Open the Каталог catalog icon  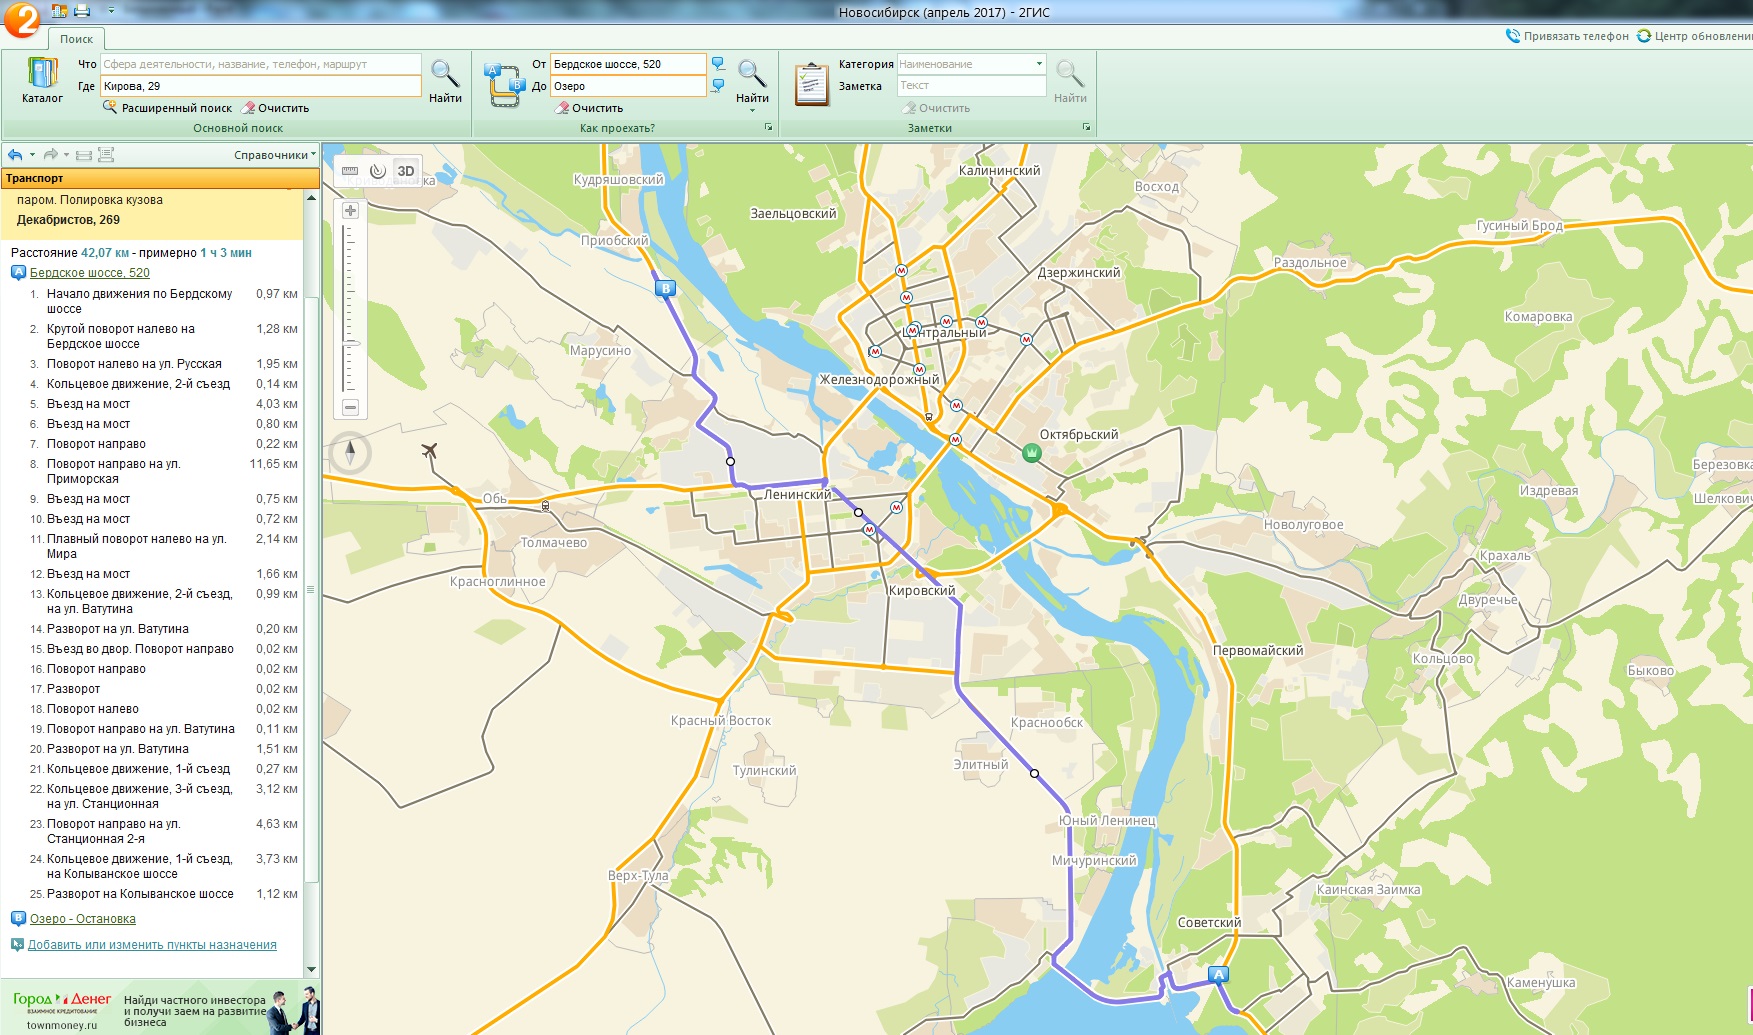click(42, 80)
